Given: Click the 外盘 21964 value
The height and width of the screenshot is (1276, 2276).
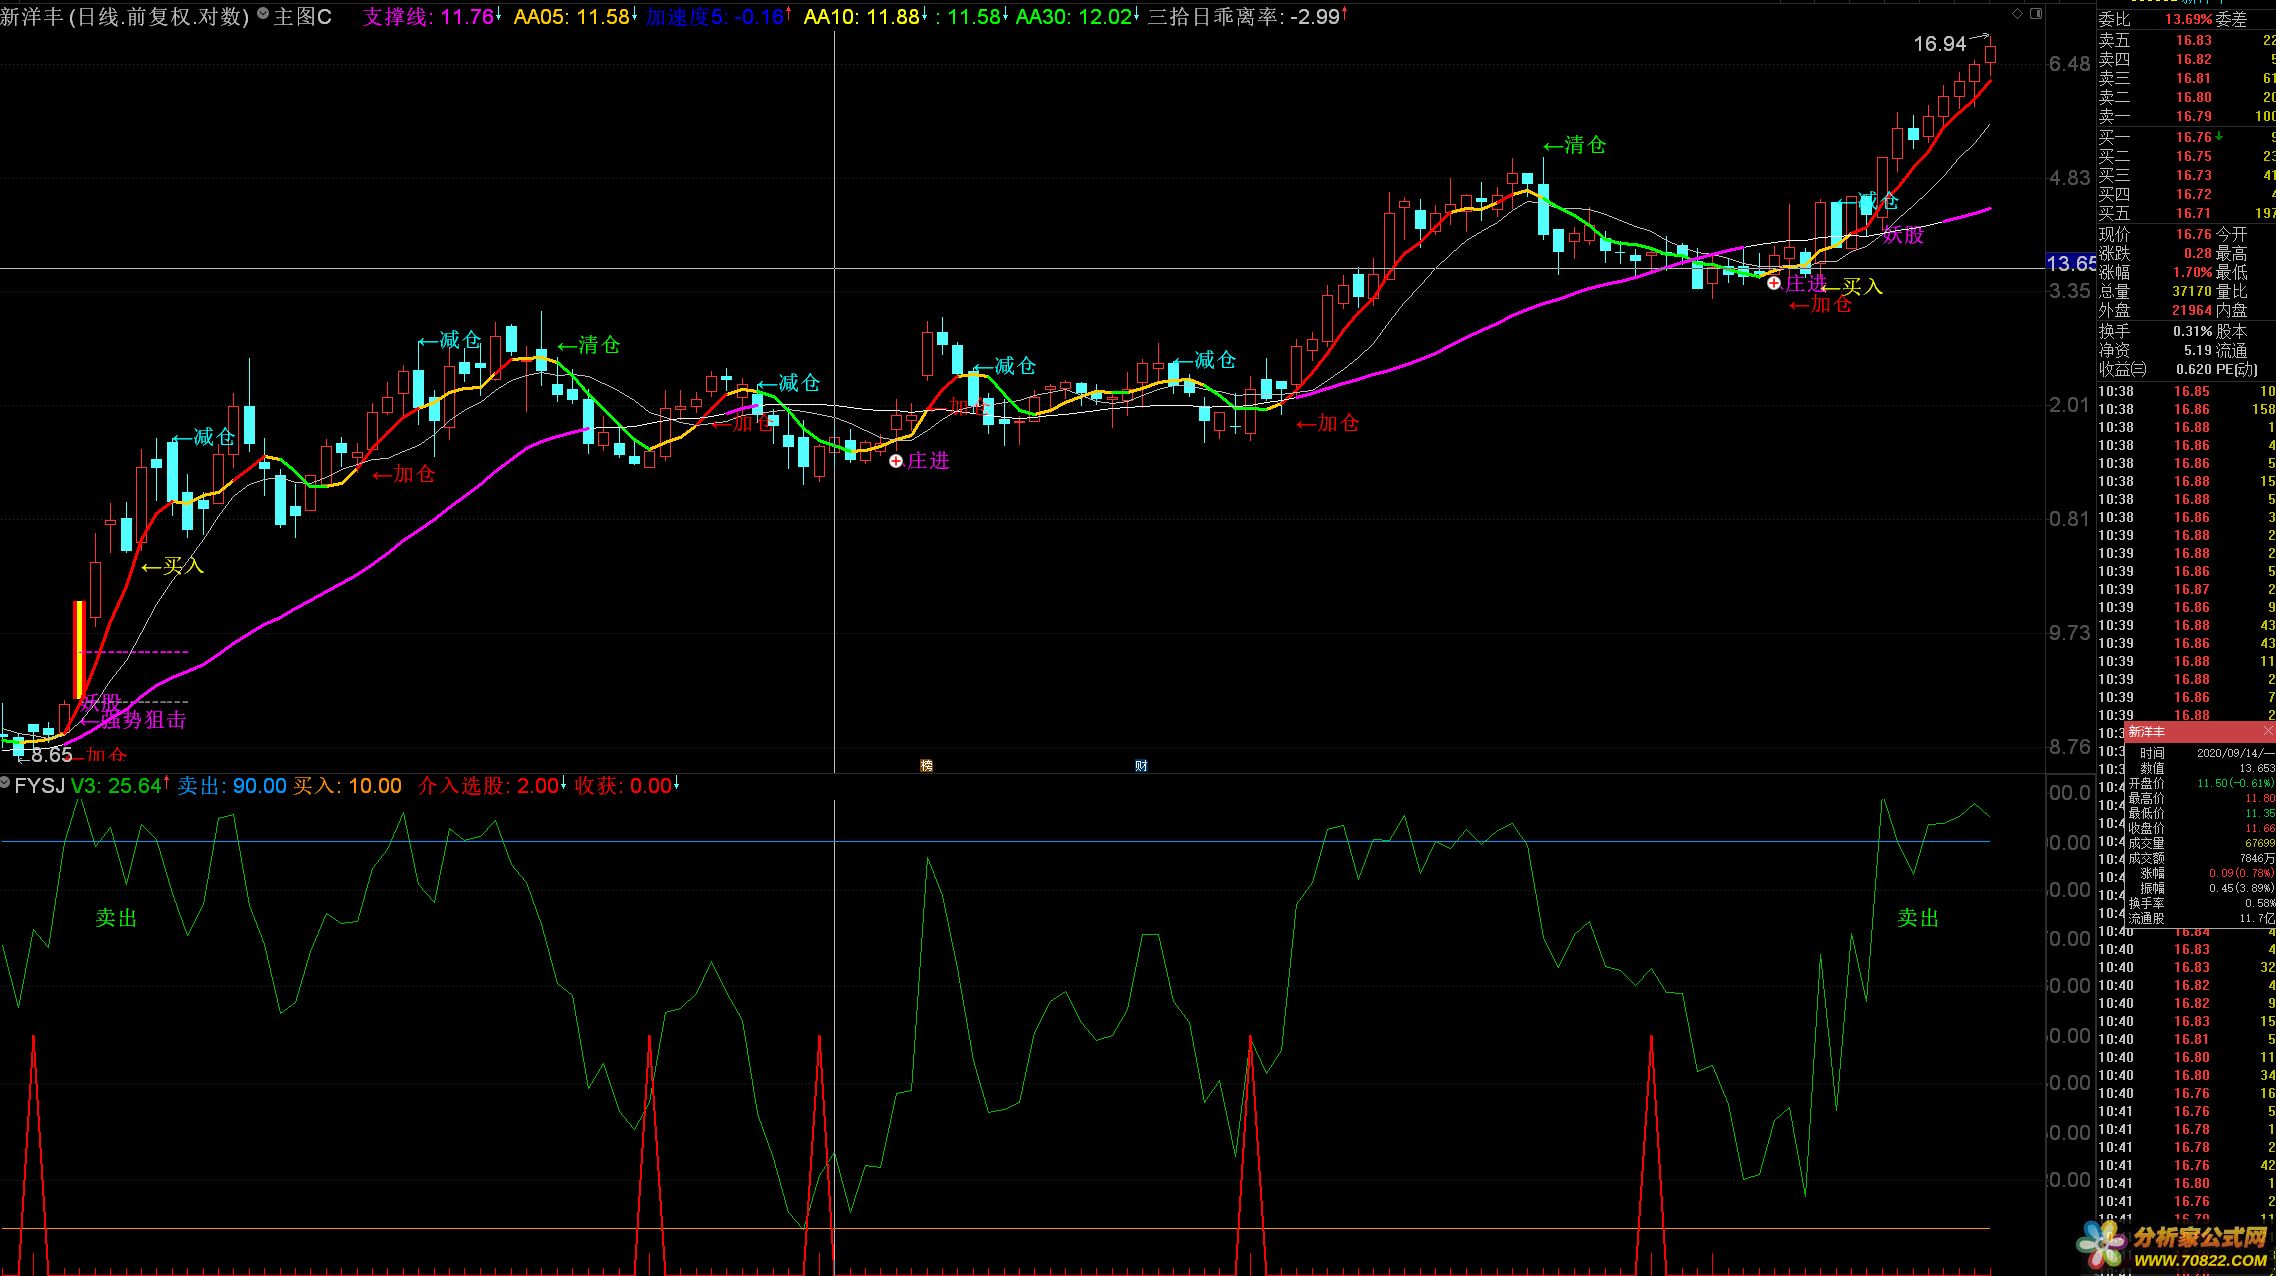Looking at the screenshot, I should tap(2191, 310).
